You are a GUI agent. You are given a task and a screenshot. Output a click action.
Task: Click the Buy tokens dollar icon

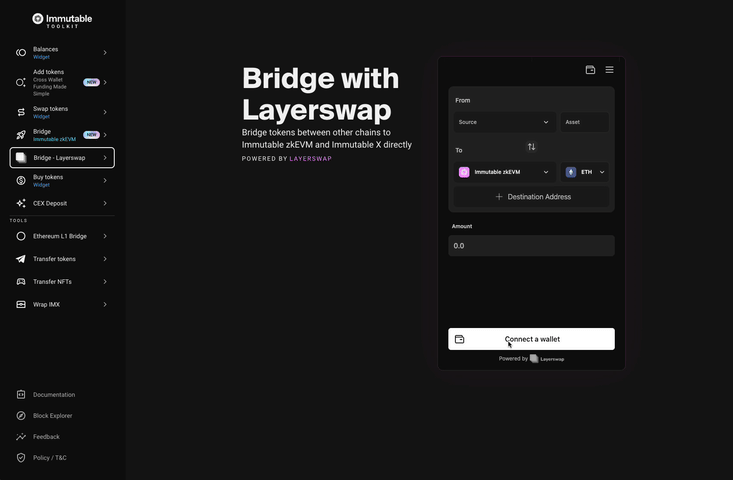pos(21,180)
